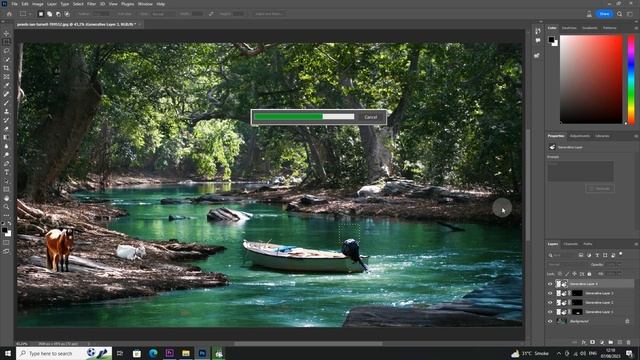The image size is (640, 360).
Task: Choose New Selection mode in options bar
Action: coord(41,14)
